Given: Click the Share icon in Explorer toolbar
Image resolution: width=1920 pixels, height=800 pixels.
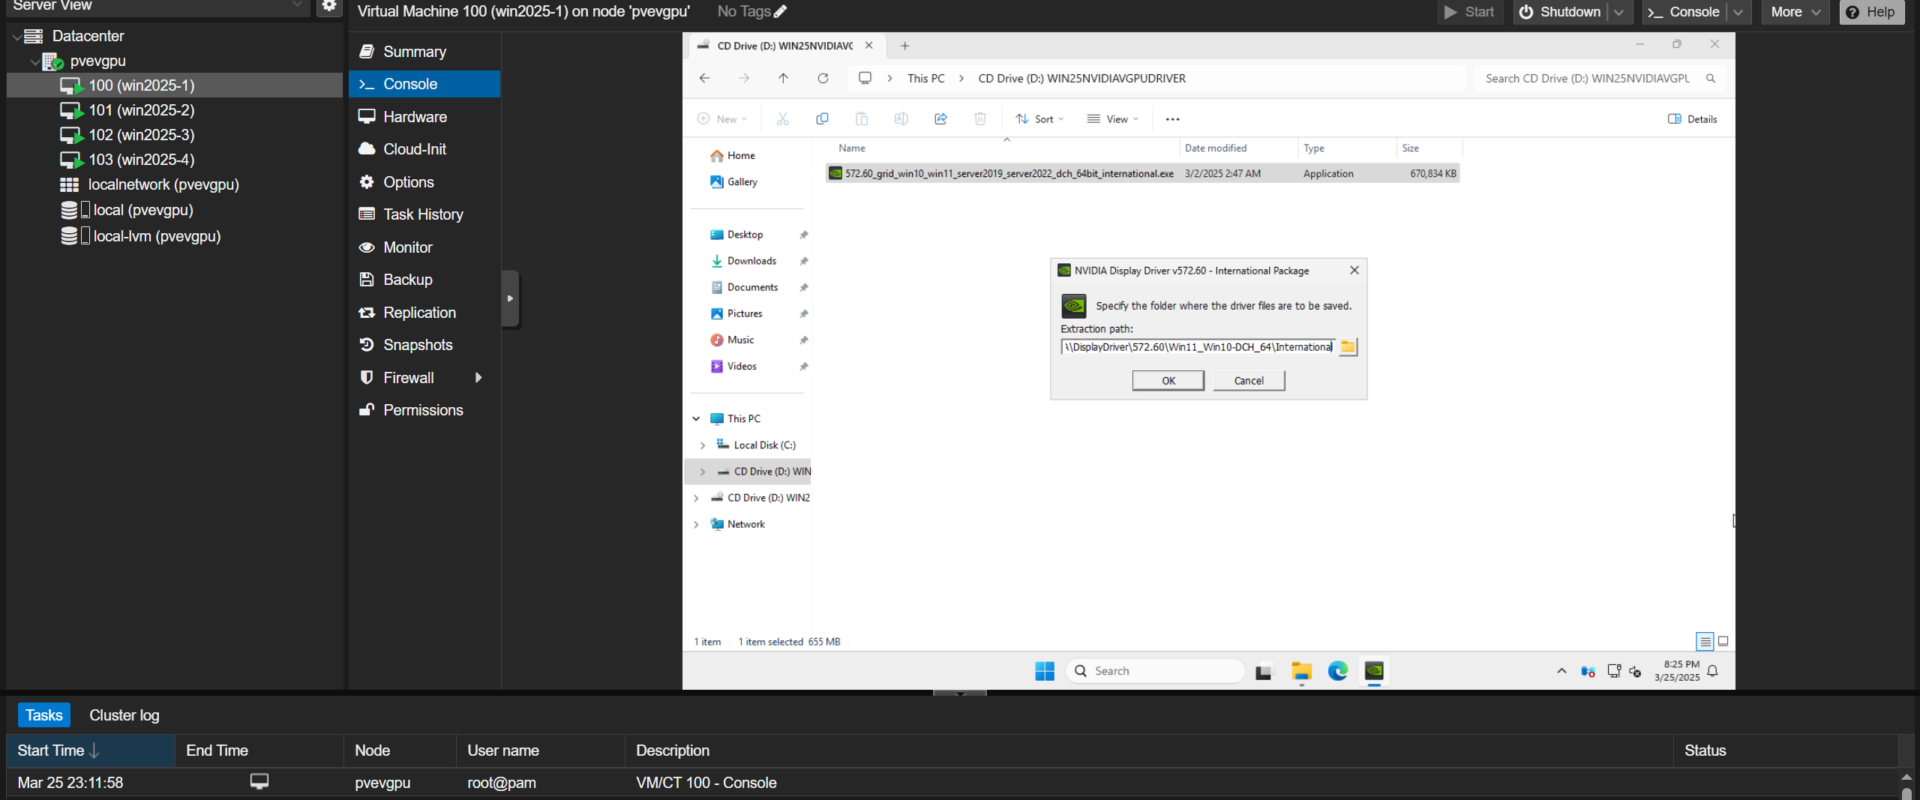Looking at the screenshot, I should (940, 119).
